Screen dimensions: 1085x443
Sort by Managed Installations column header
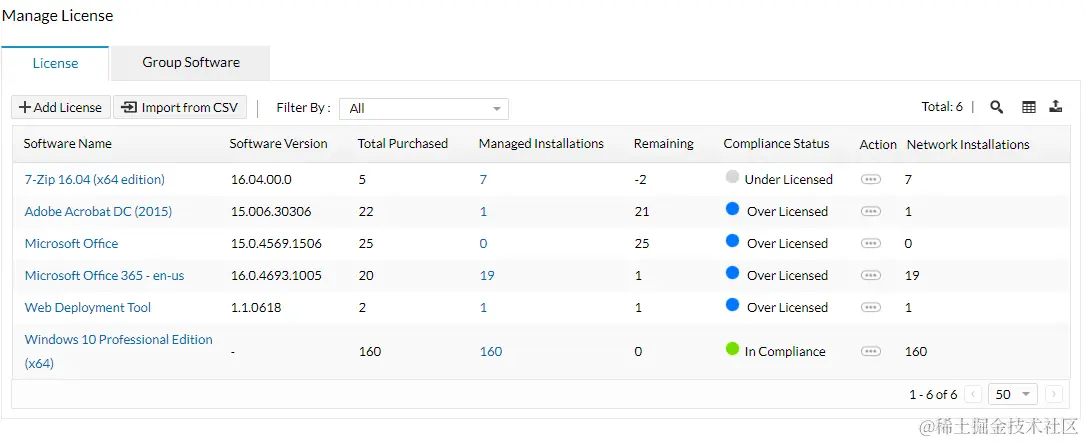541,144
